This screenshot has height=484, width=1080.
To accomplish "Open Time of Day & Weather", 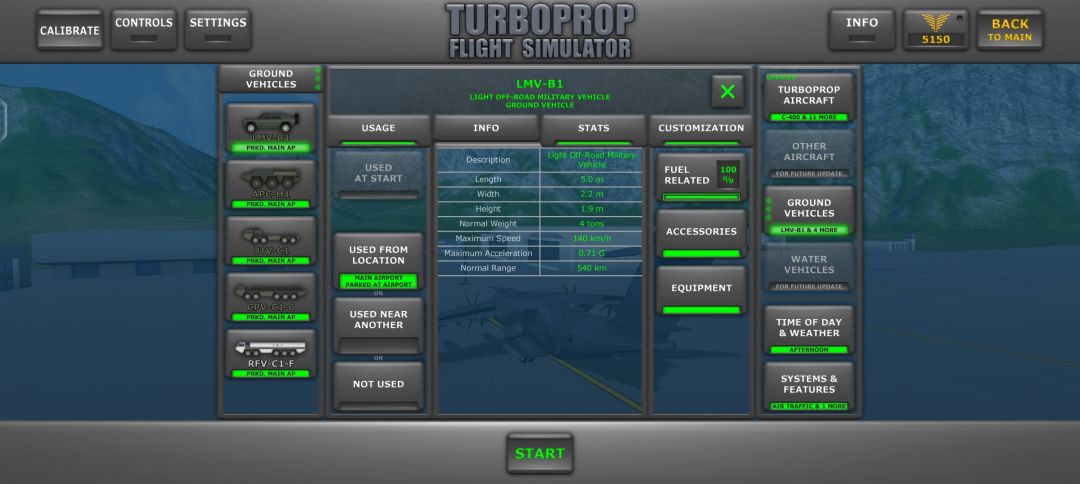I will coord(809,330).
